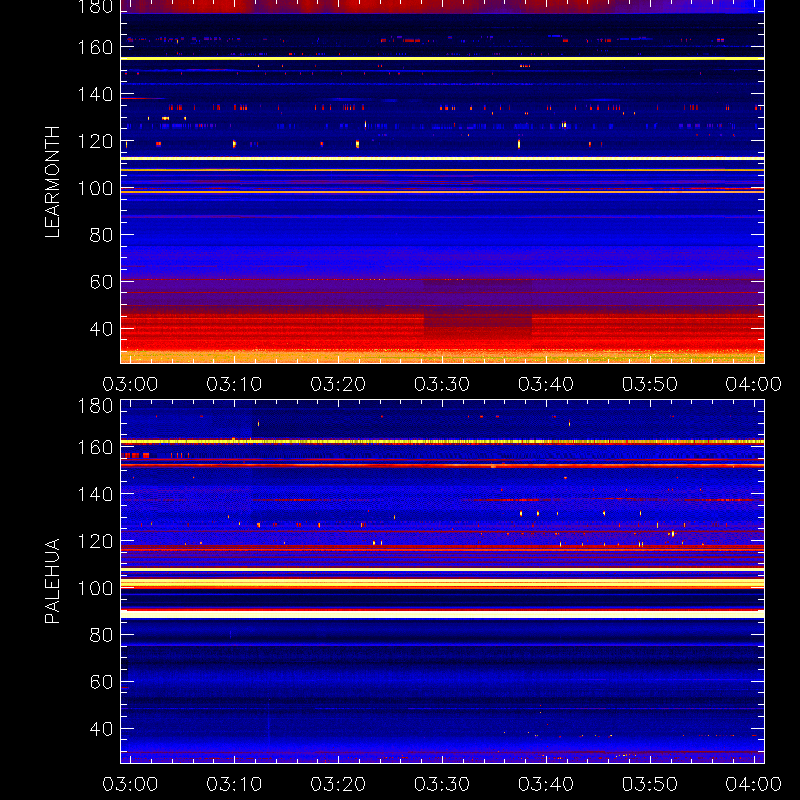The height and width of the screenshot is (800, 800).
Task: Click the PALEHUA axis title
Action: [53, 581]
